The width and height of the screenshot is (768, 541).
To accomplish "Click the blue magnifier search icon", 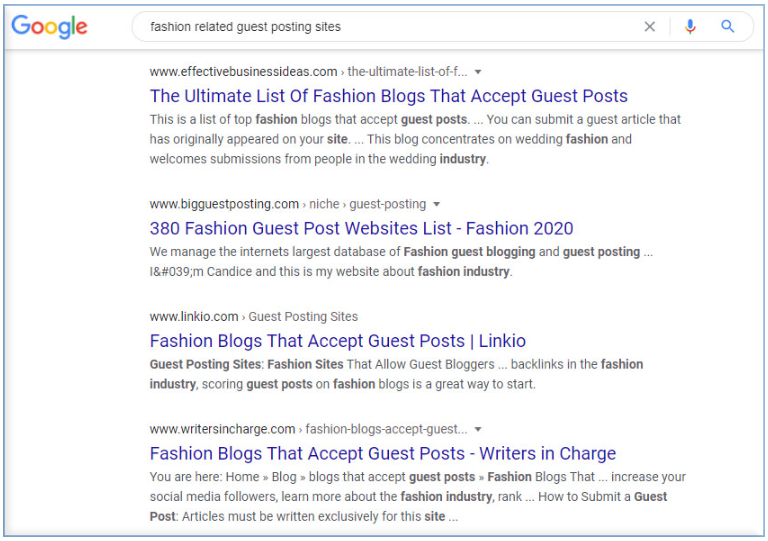I will coord(728,26).
